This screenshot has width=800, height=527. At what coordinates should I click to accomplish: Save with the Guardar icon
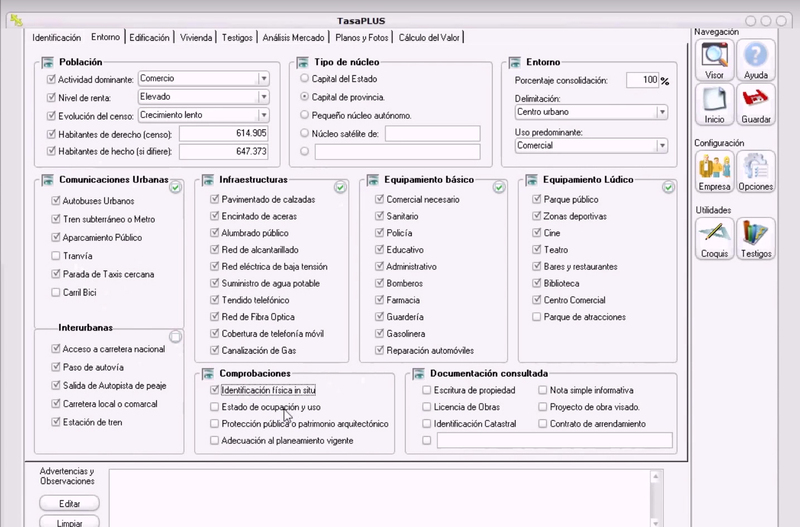[756, 105]
